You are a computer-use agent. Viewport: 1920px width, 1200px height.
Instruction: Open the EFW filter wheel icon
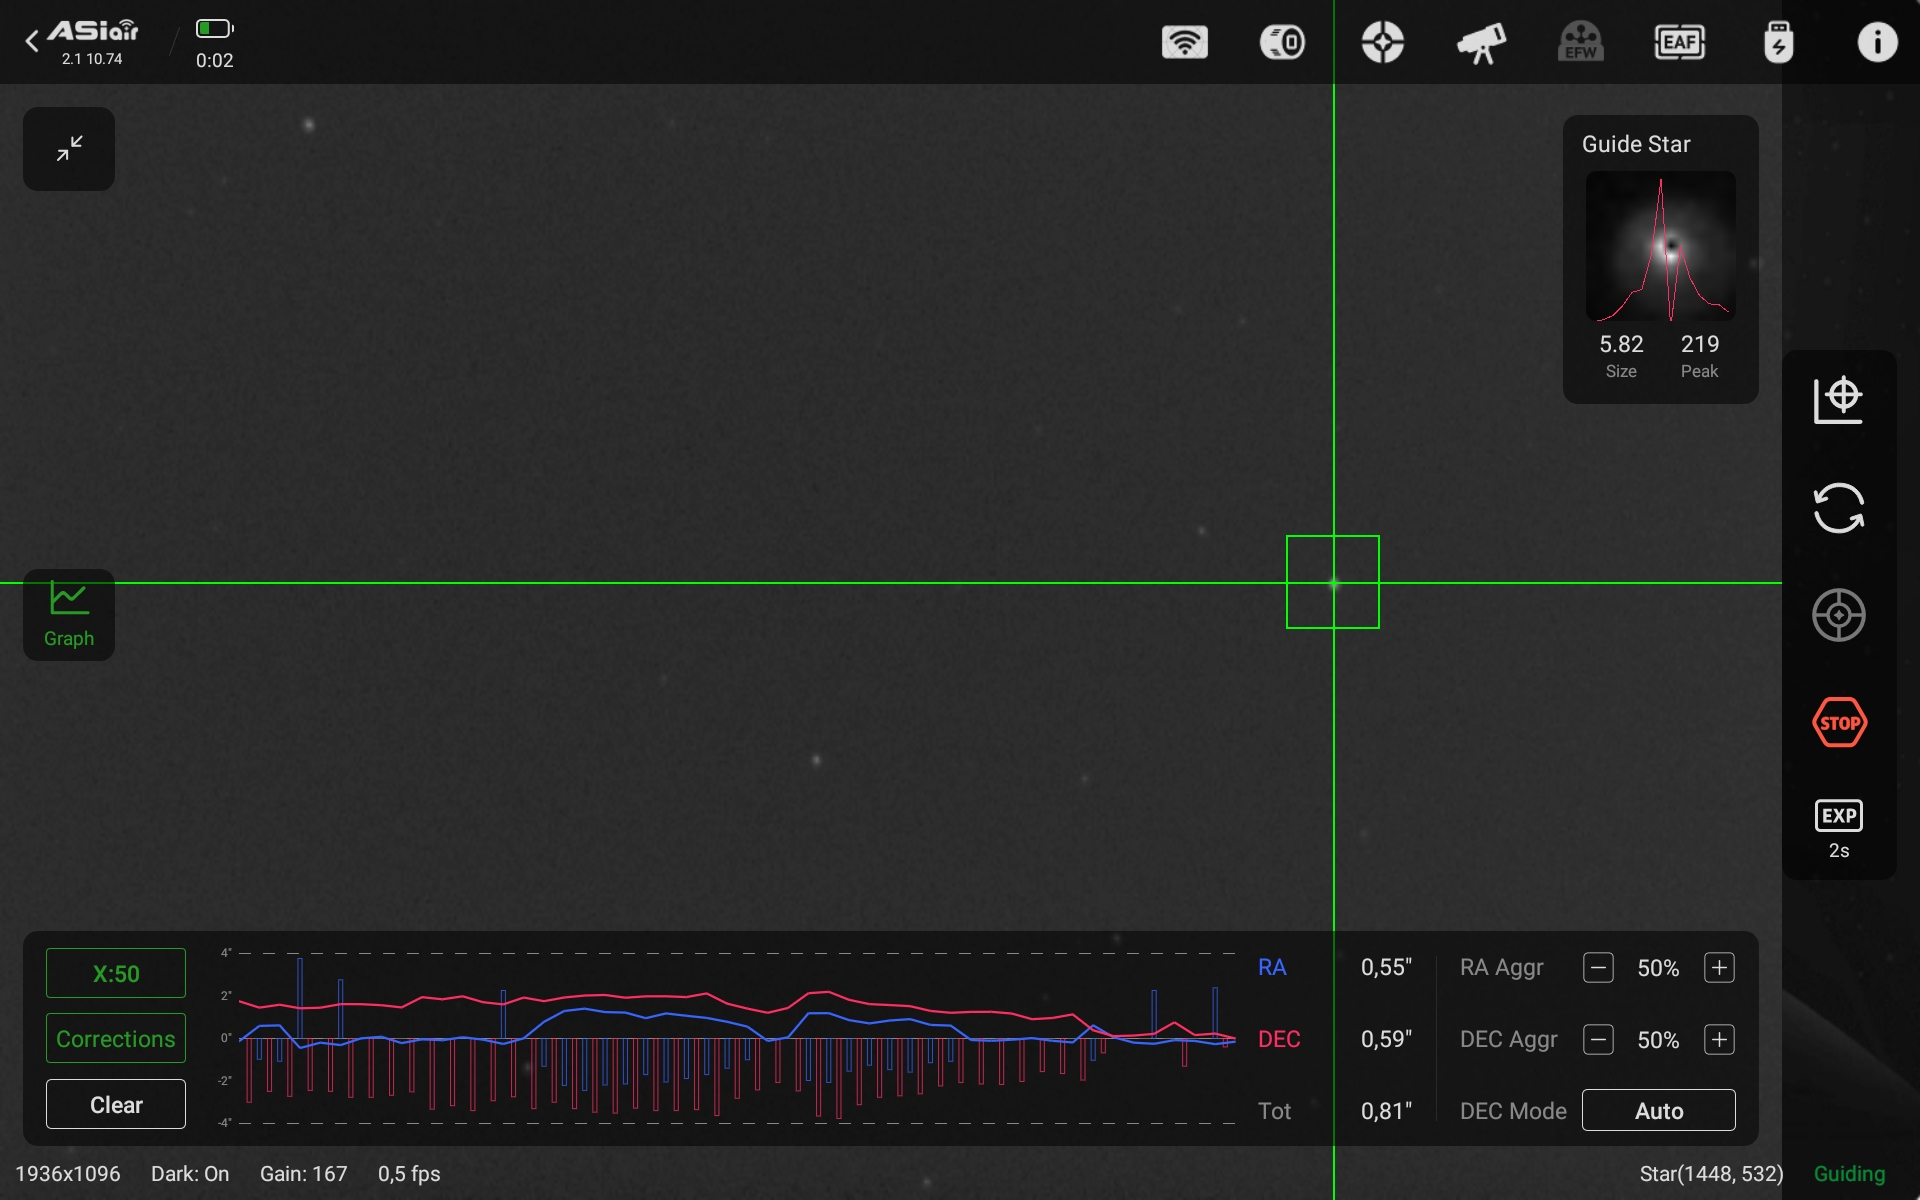(1580, 42)
